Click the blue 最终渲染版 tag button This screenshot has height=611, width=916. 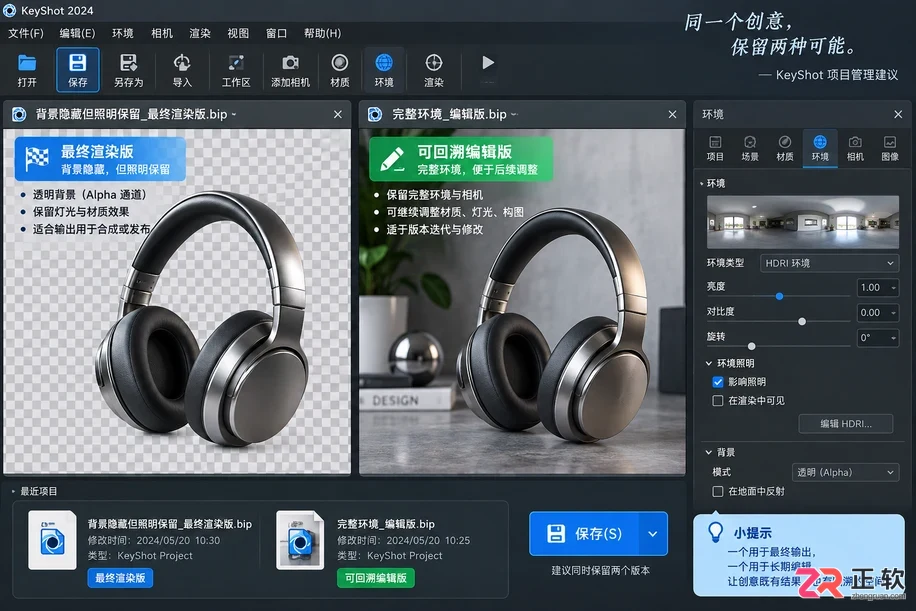coord(120,578)
